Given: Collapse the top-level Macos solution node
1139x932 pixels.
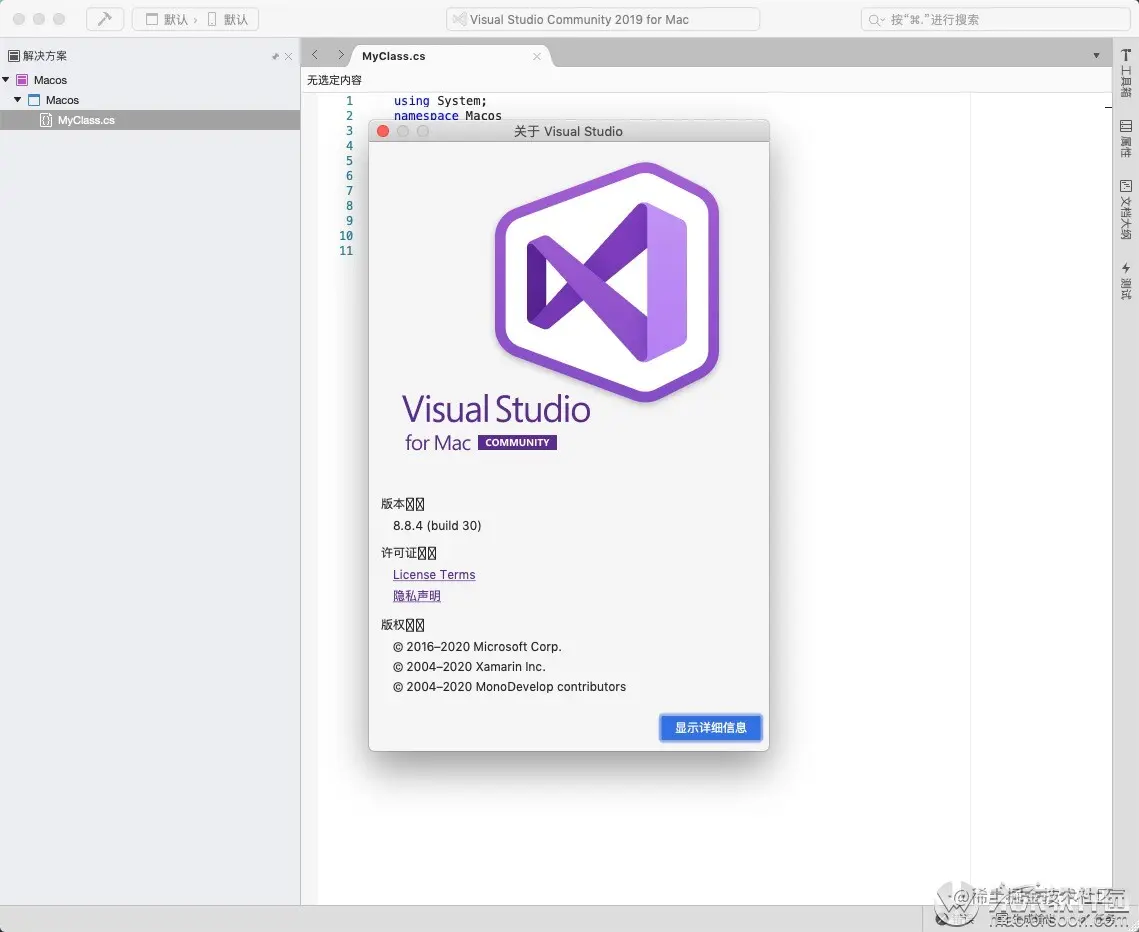Looking at the screenshot, I should [6, 79].
